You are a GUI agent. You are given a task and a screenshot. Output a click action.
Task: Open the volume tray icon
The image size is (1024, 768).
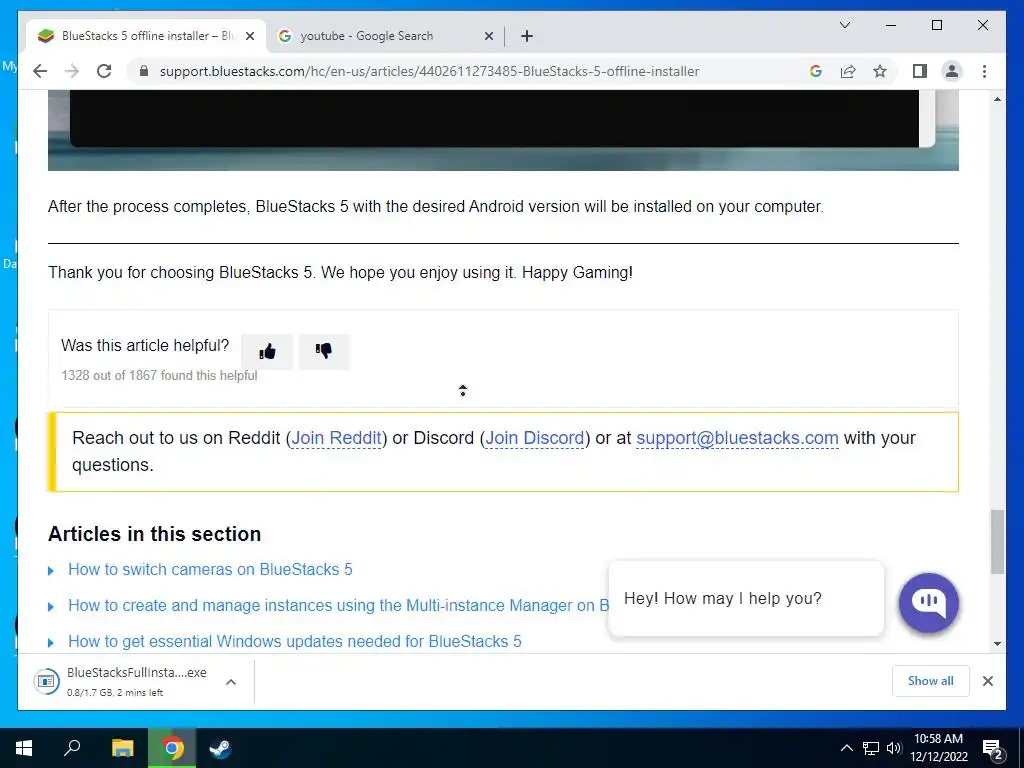894,748
